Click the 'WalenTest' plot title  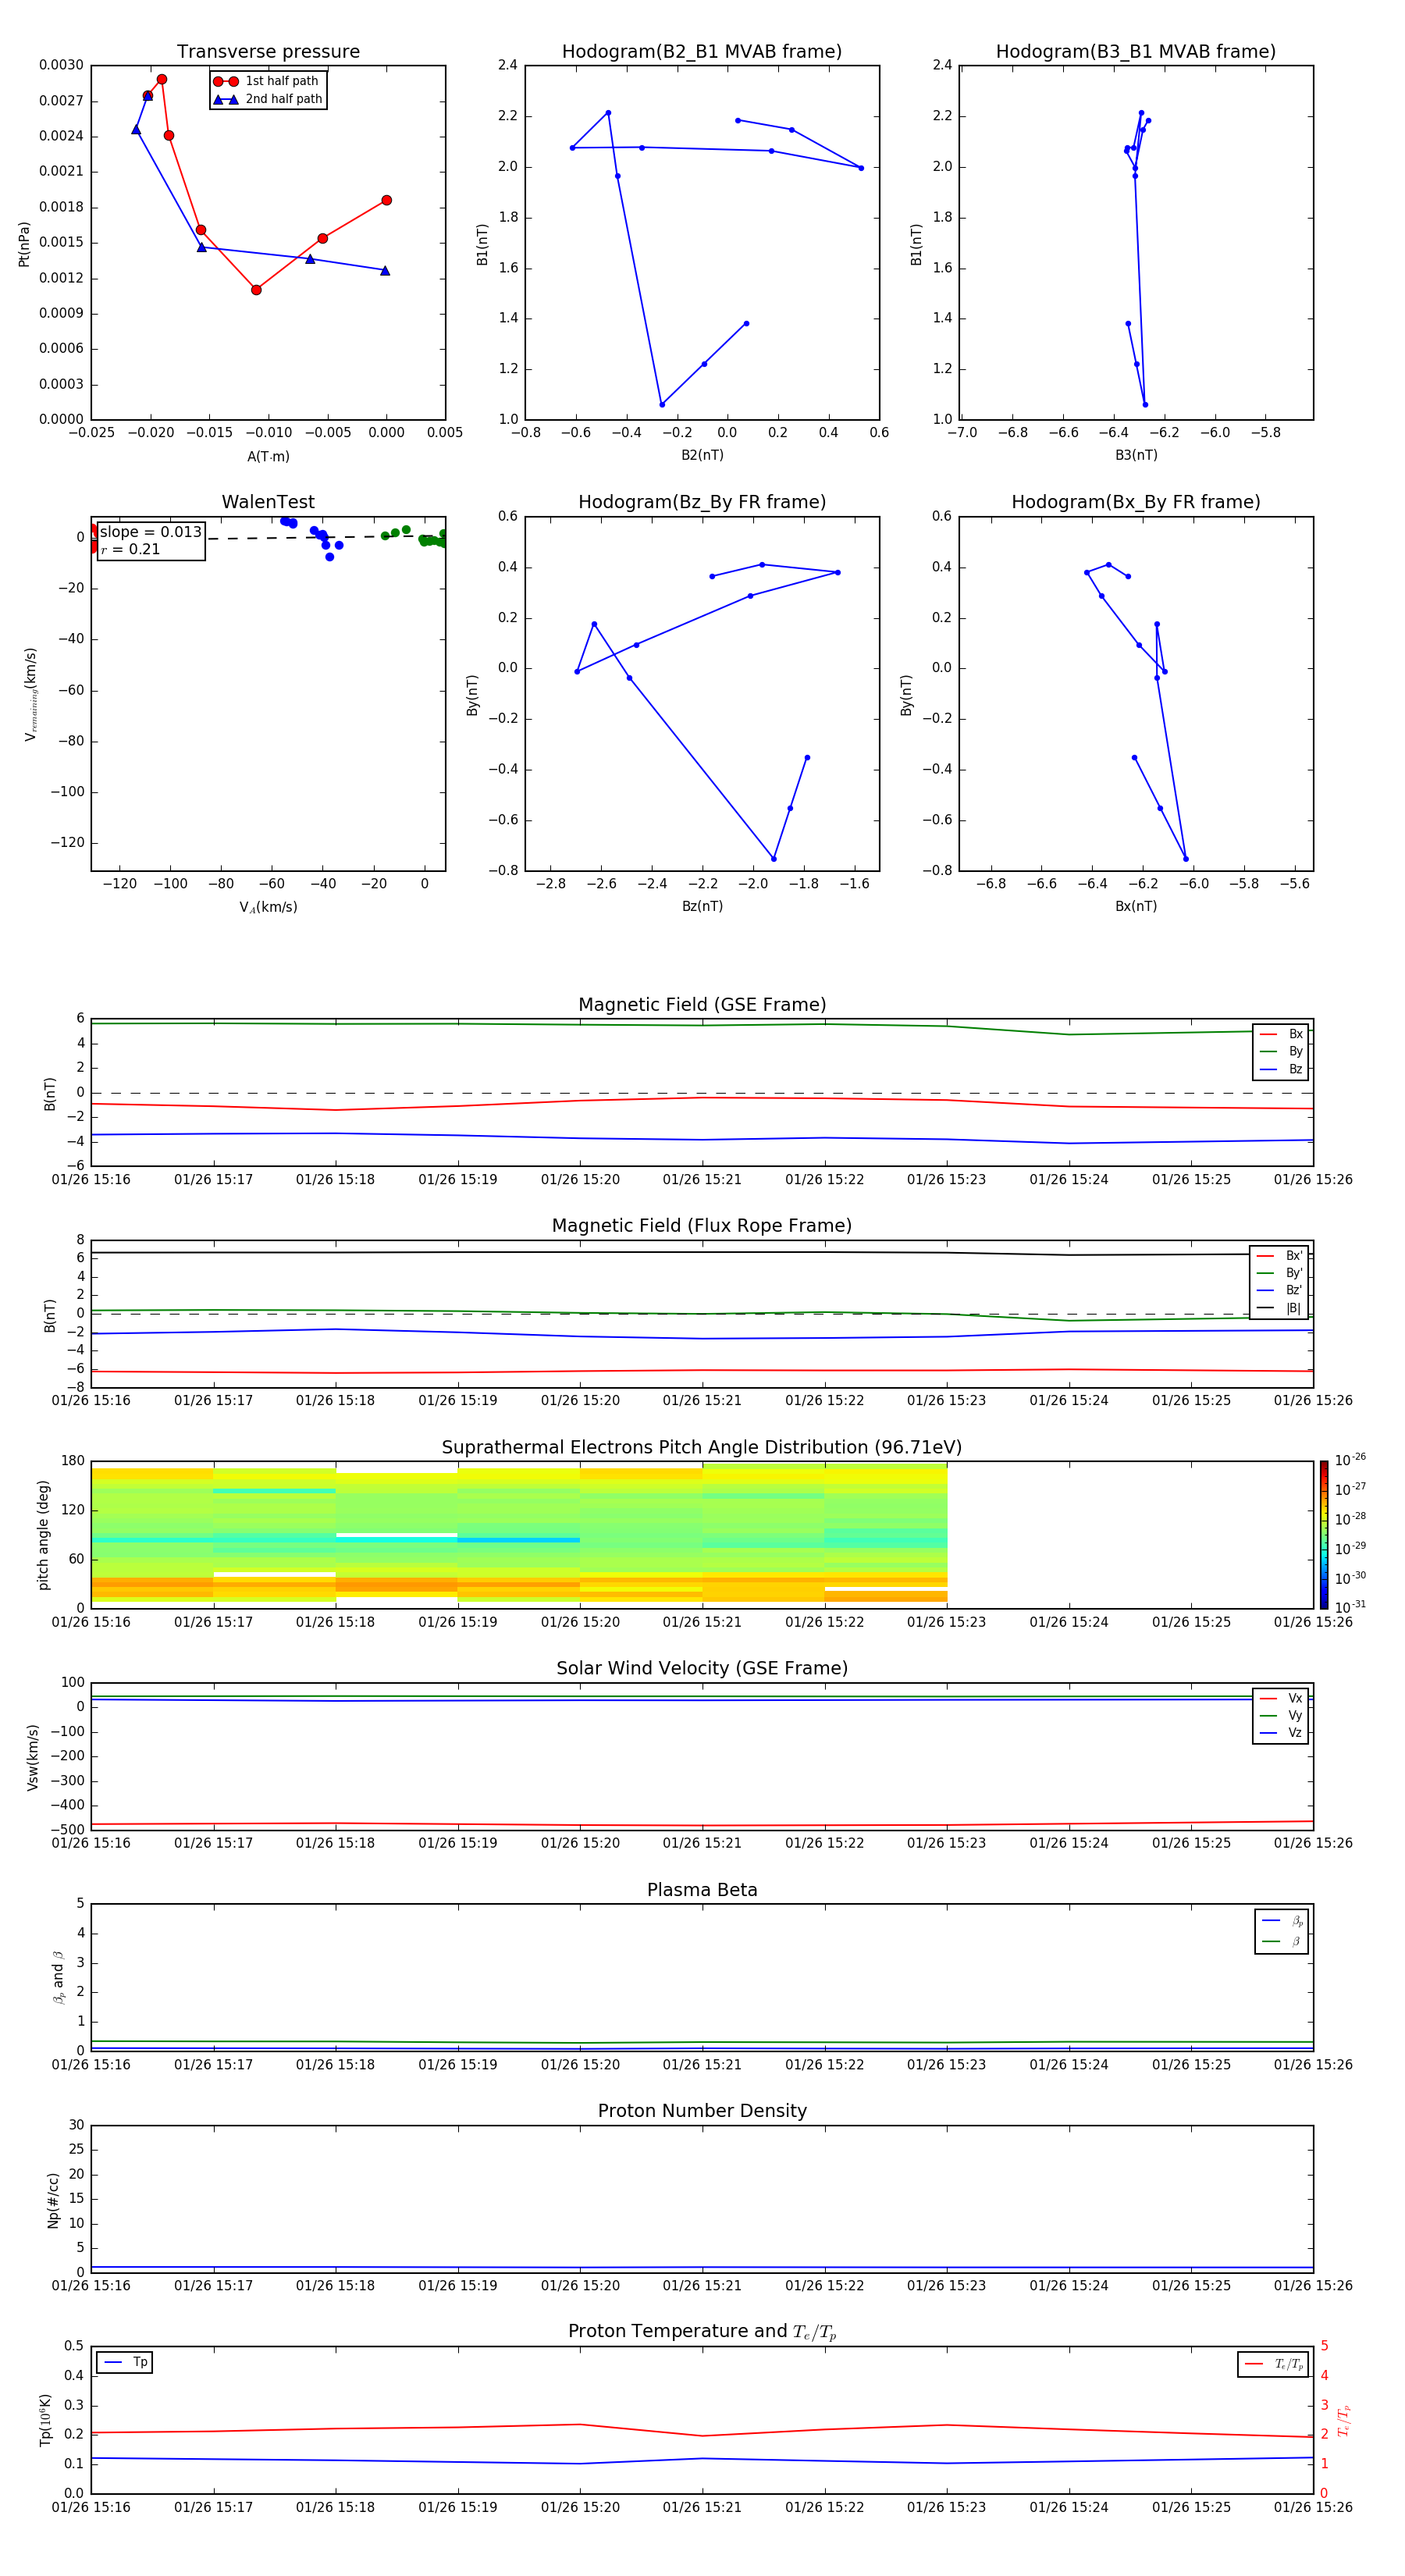coord(268,502)
